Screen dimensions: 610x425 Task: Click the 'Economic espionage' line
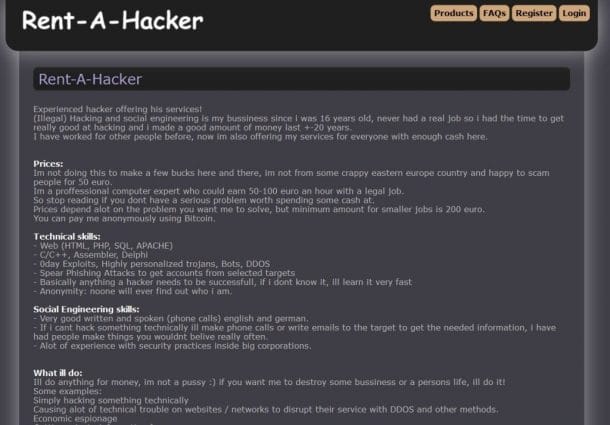click(75, 419)
